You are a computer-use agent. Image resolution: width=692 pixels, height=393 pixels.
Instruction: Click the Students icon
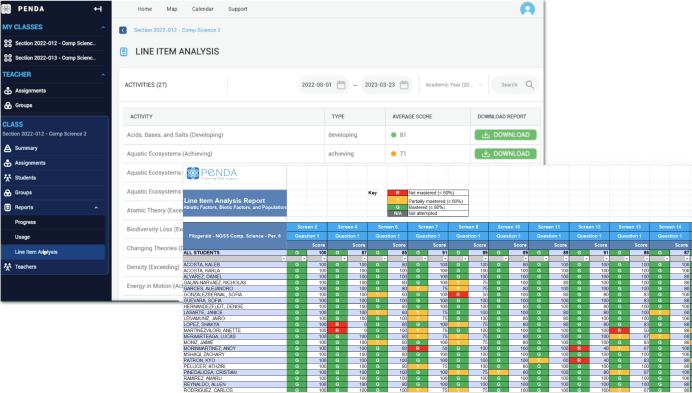[x=8, y=178]
